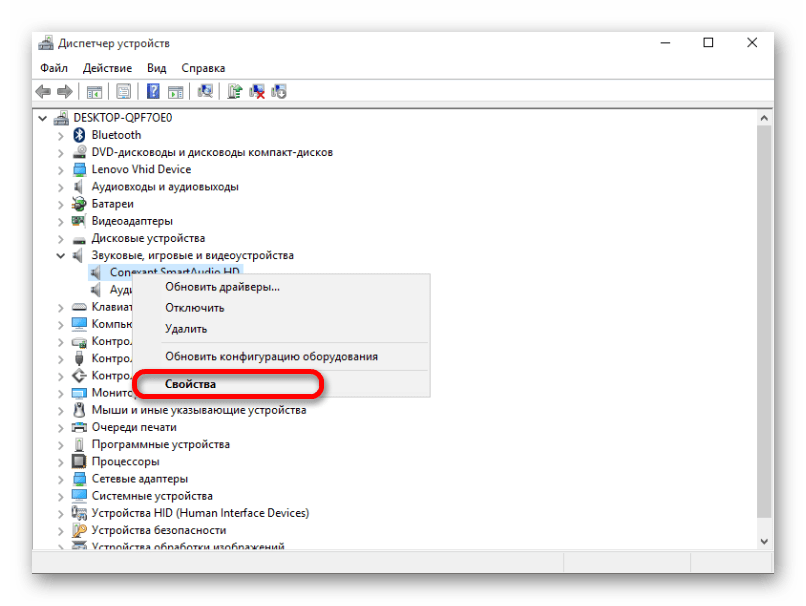This screenshot has width=806, height=606.
Task: Click the uninstall device red-cross icon
Action: click(x=257, y=92)
